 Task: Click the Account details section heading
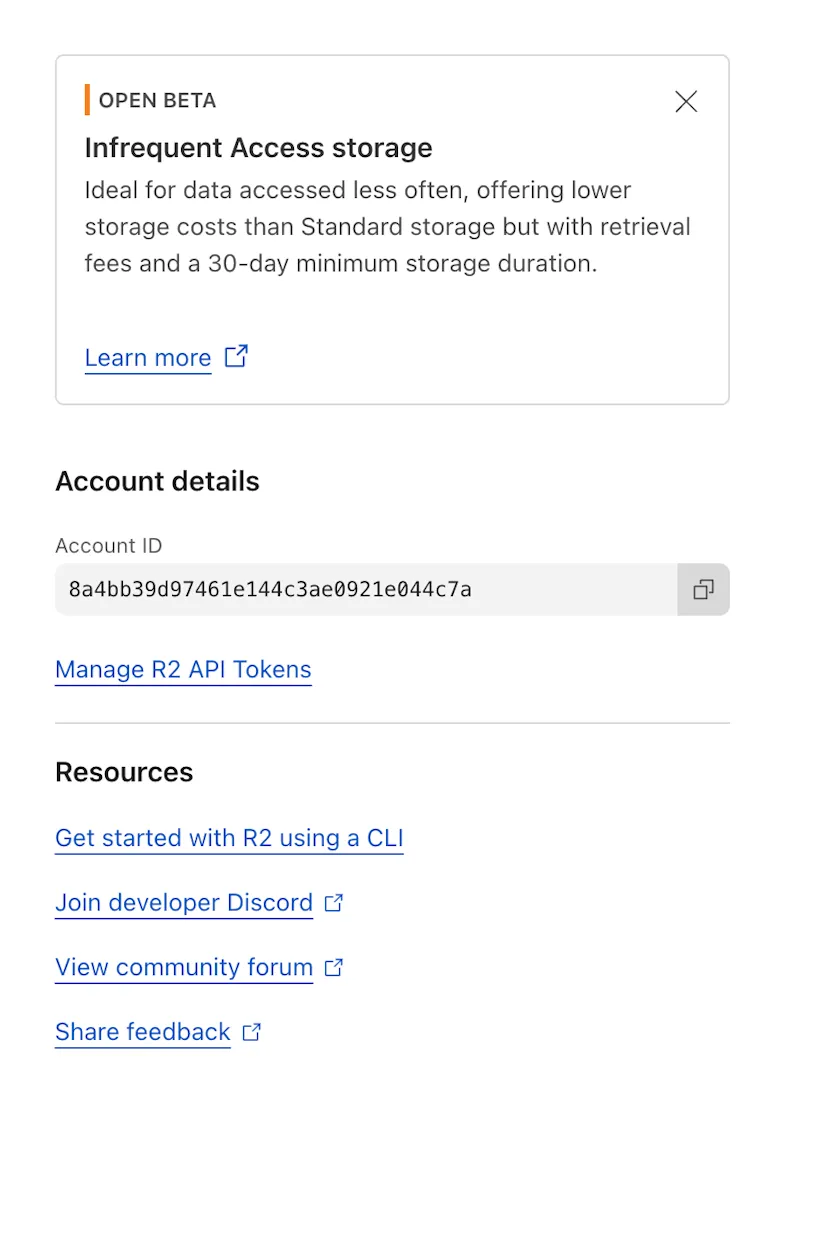(157, 481)
